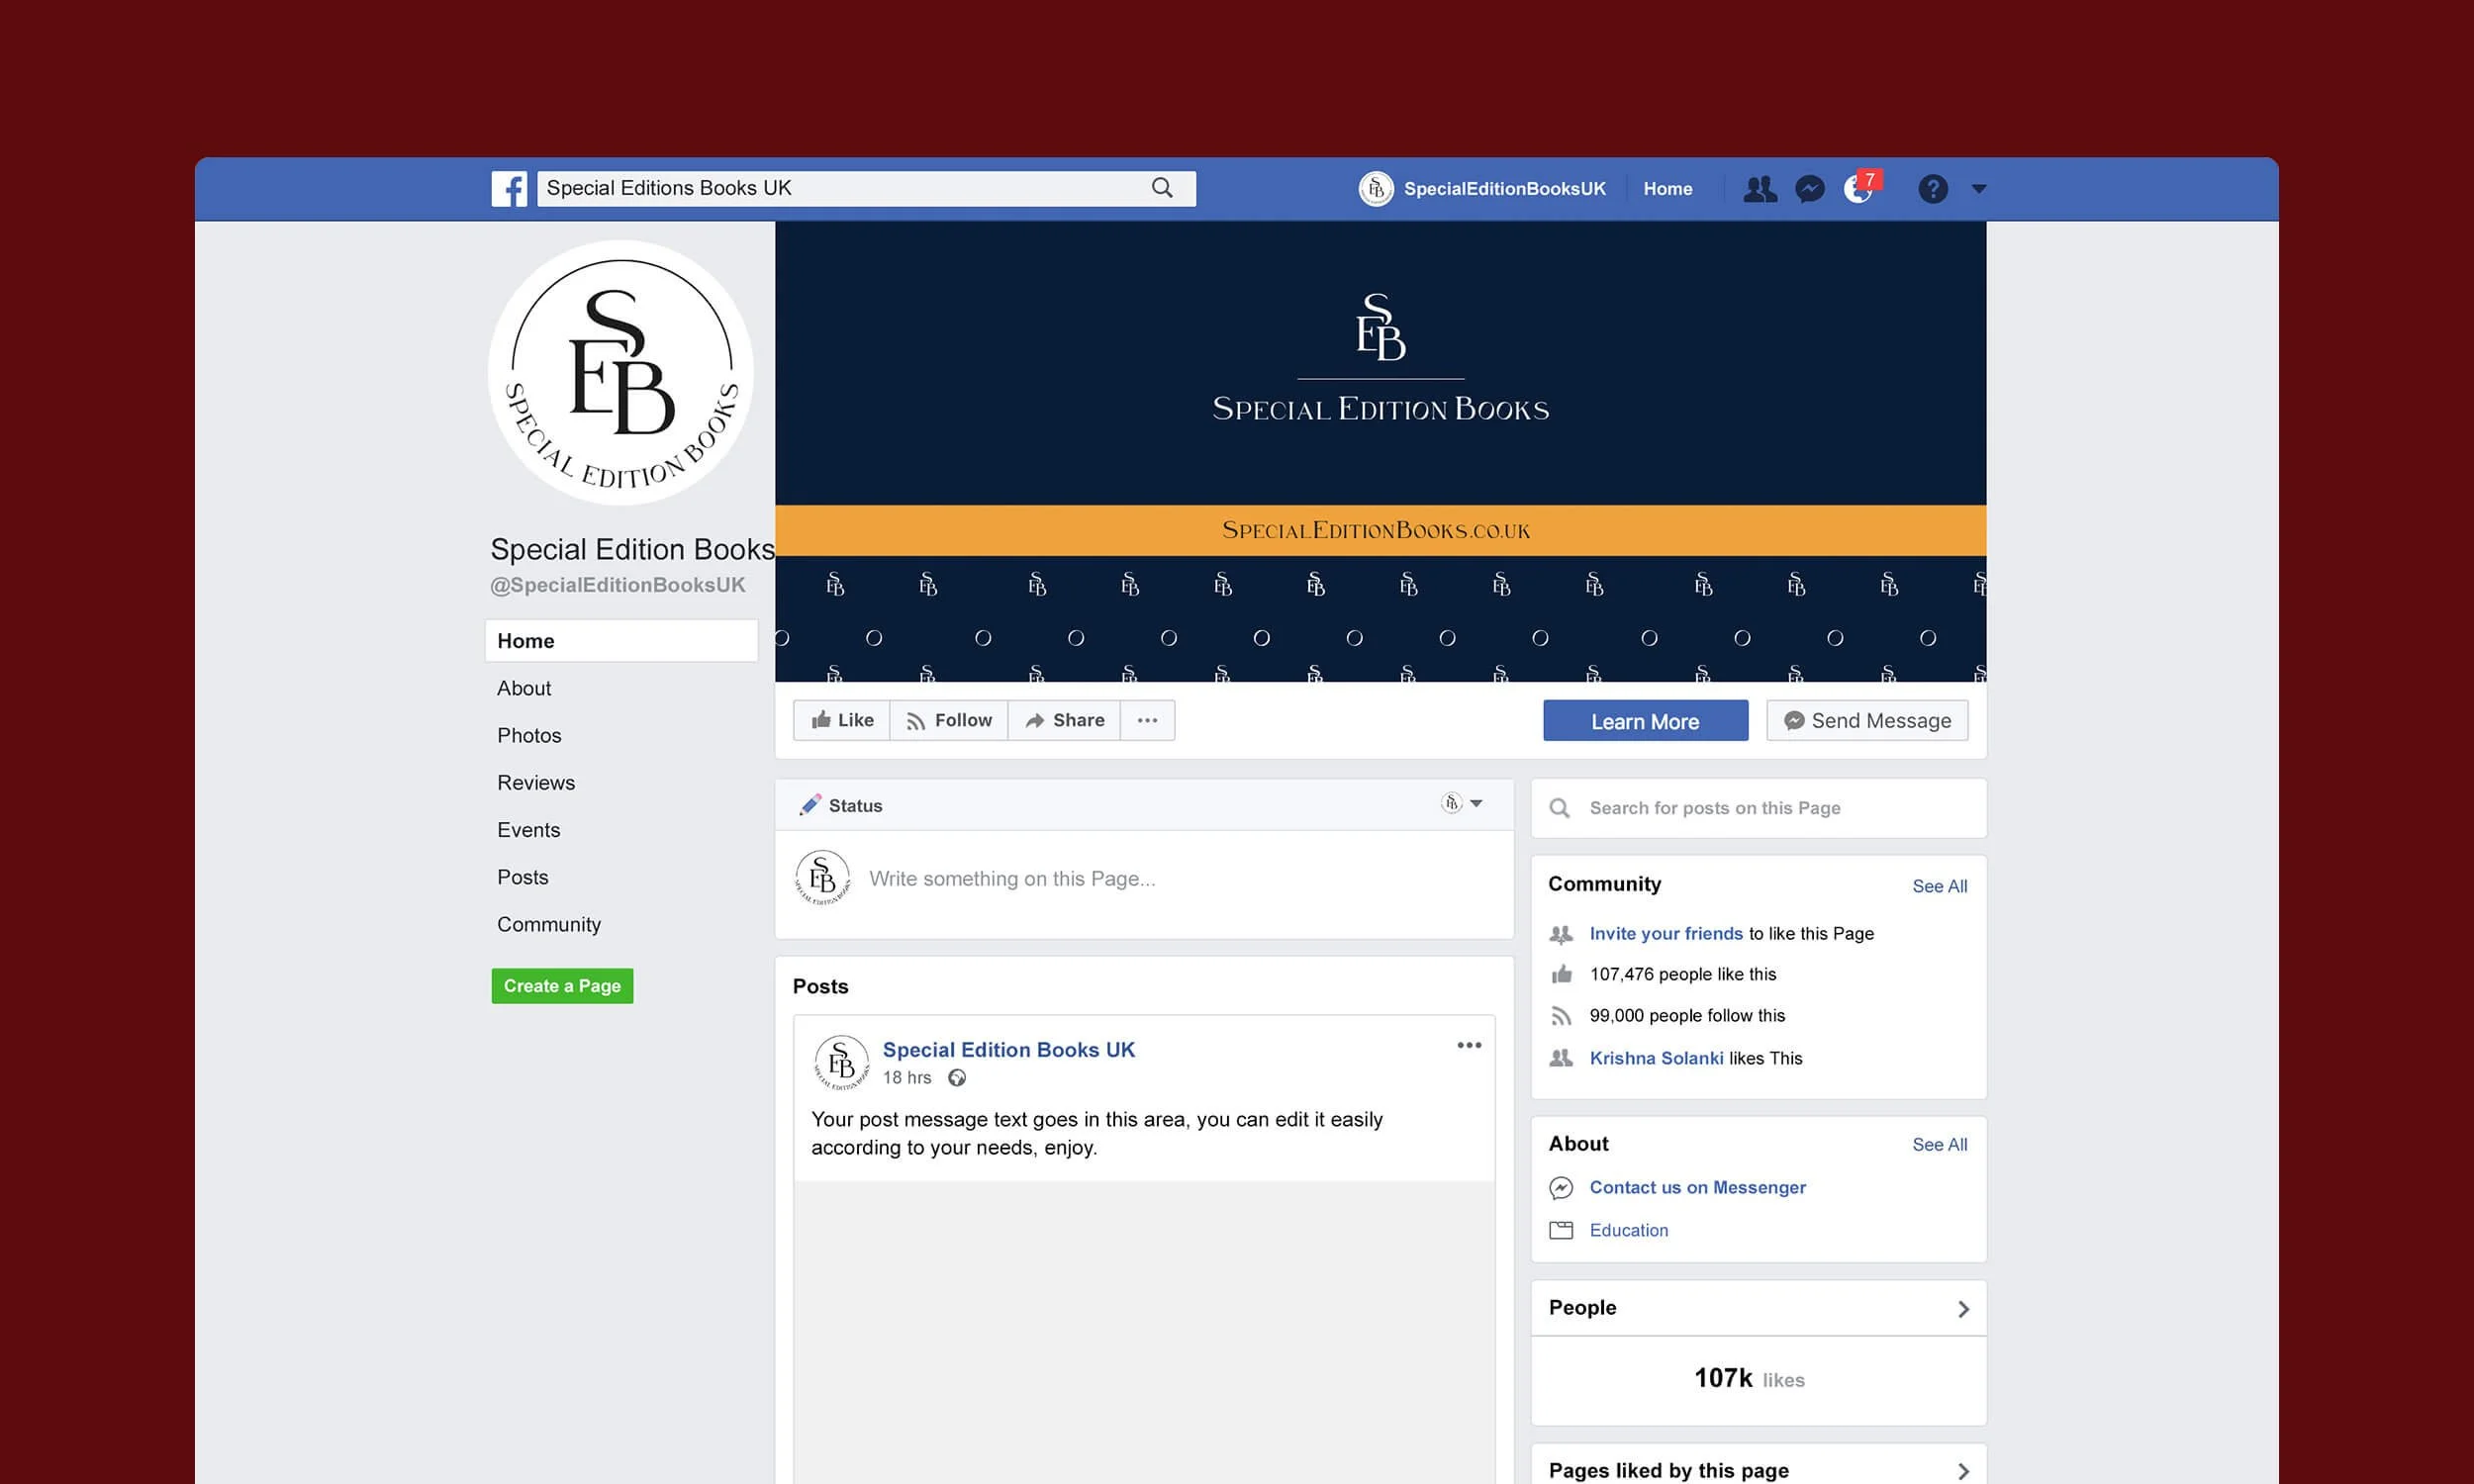Open the Reviews sidebar tab
The image size is (2474, 1484).
(x=536, y=782)
